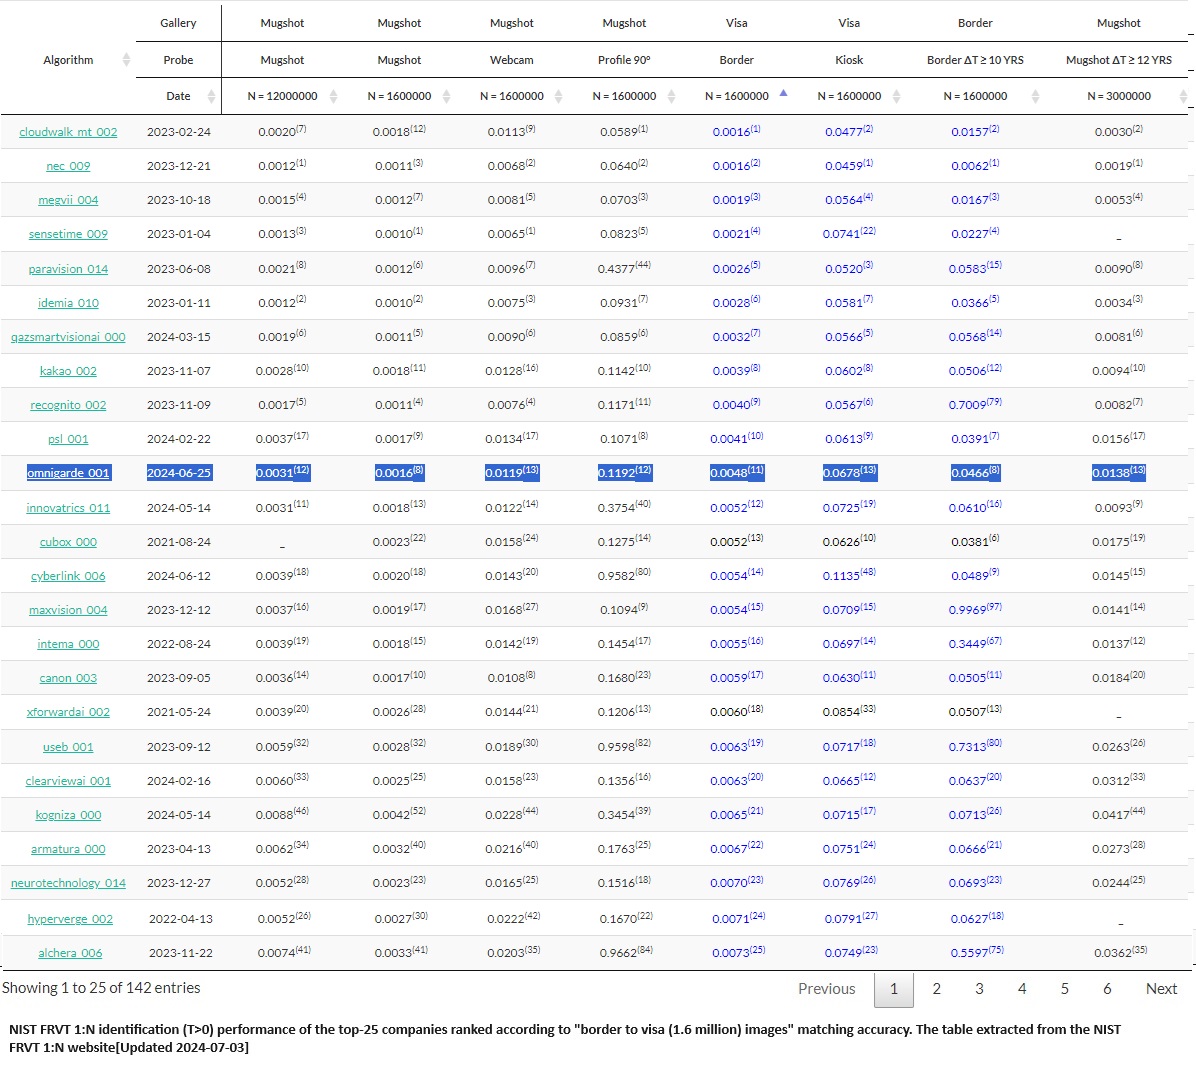Screen dimensions: 1196x1075
Task: Open cloudwalk_mt_002 algorithm link
Action: pos(68,132)
